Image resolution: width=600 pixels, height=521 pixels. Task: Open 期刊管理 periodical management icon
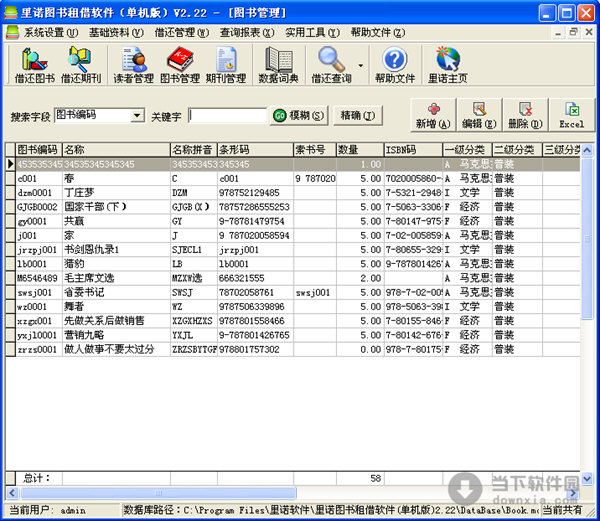click(226, 65)
